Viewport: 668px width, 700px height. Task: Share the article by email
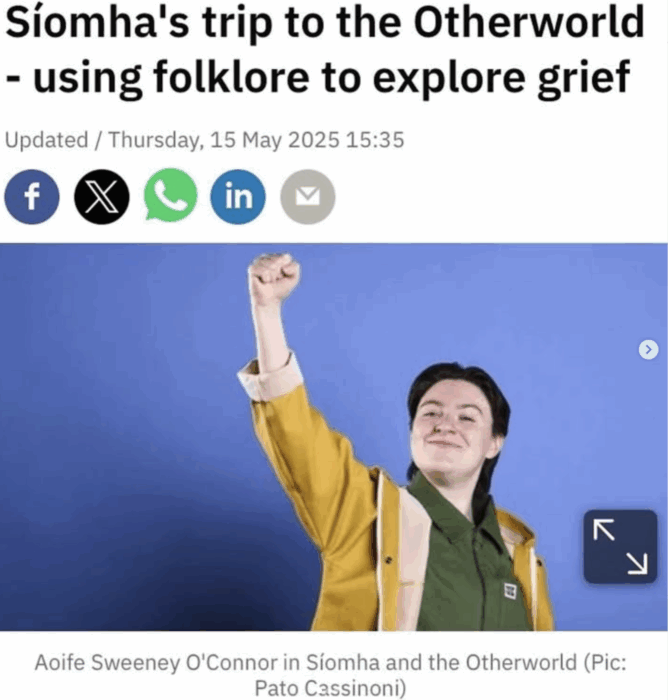308,197
